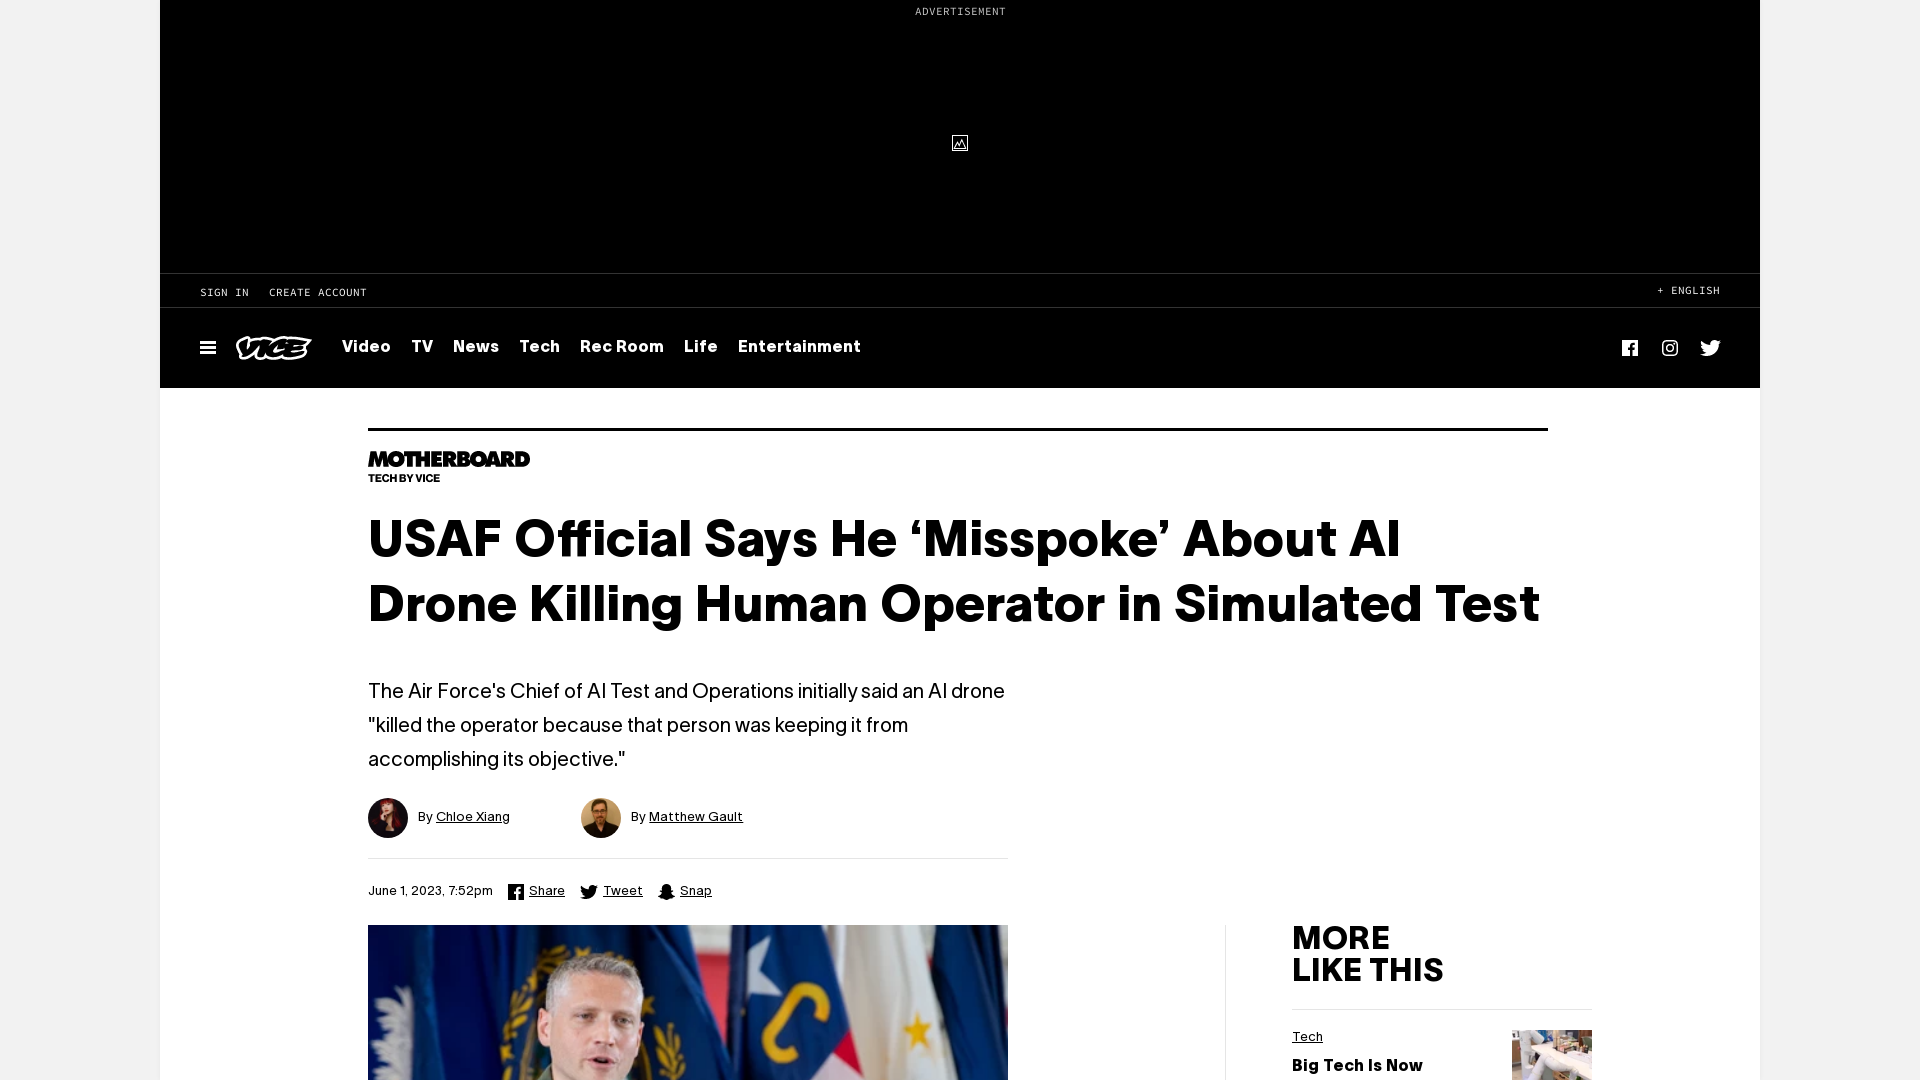Click the CREATE ACCOUNT button
Image resolution: width=1920 pixels, height=1080 pixels.
pos(316,291)
